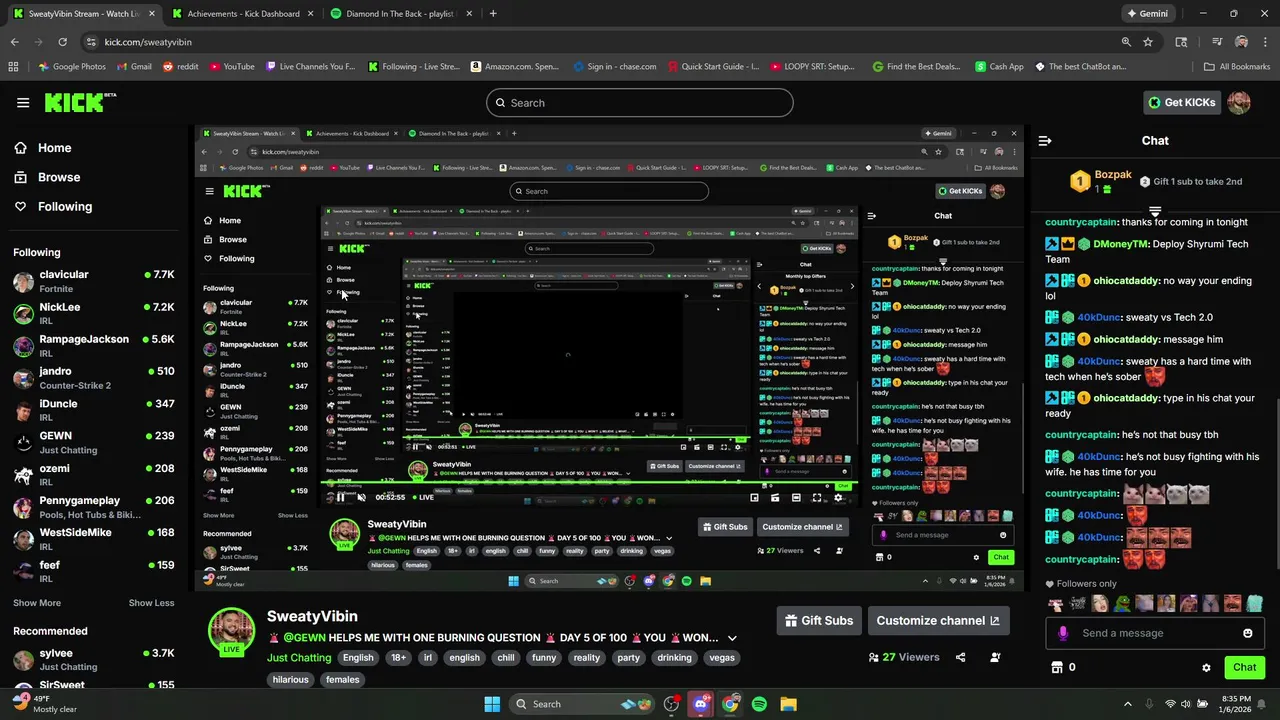Screen dimensions: 1280x720
Task: Expand the stream title chevron
Action: pyautogui.click(x=732, y=638)
